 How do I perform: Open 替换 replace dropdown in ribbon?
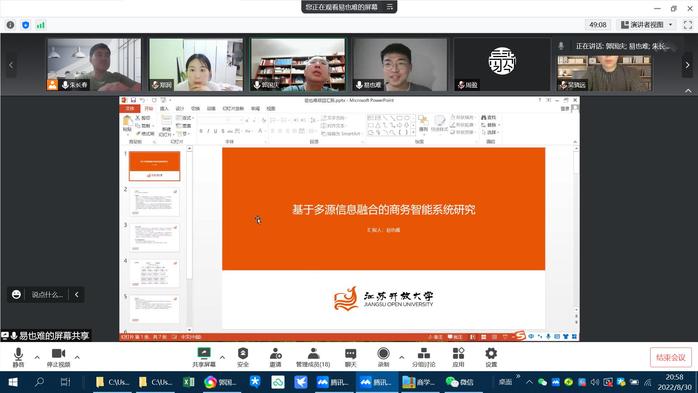point(490,125)
